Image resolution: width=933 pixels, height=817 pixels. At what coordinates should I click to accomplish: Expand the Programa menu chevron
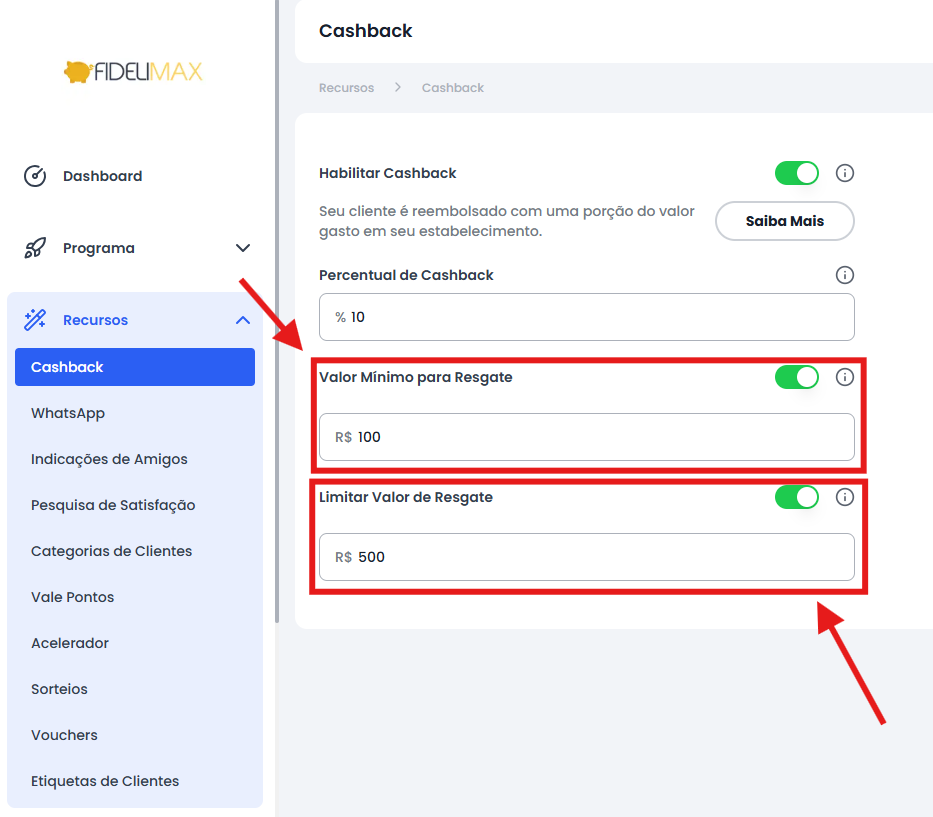click(x=243, y=248)
